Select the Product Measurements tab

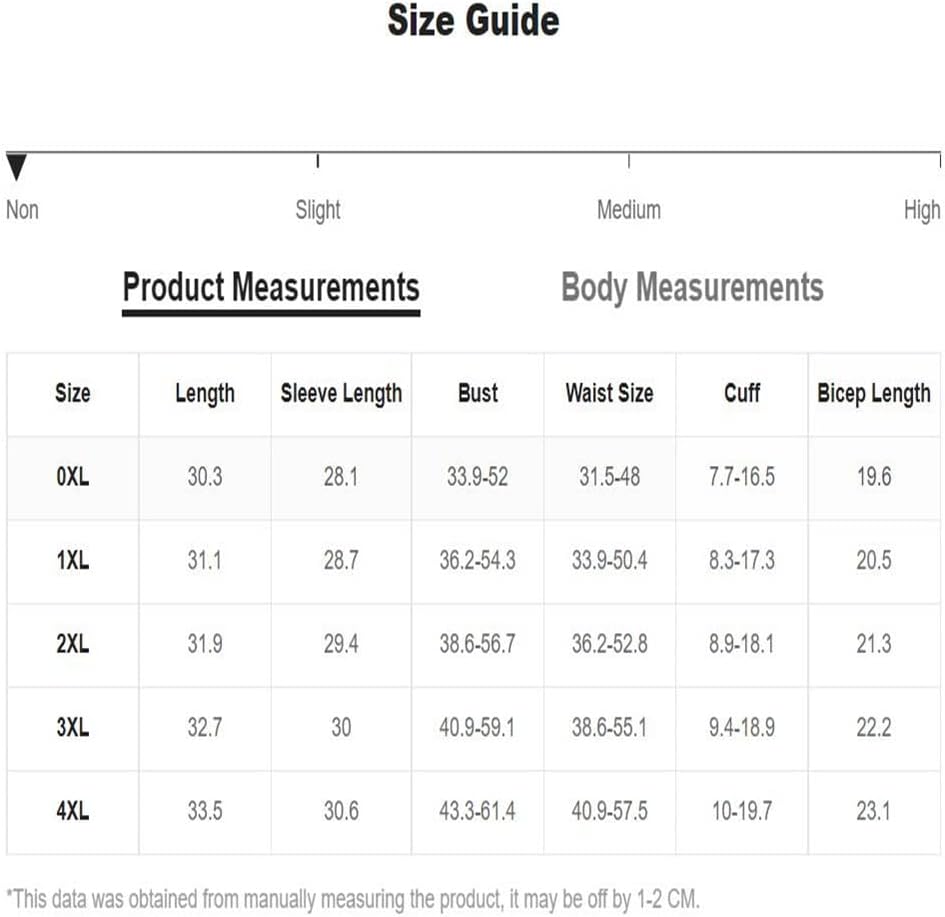pyautogui.click(x=271, y=288)
